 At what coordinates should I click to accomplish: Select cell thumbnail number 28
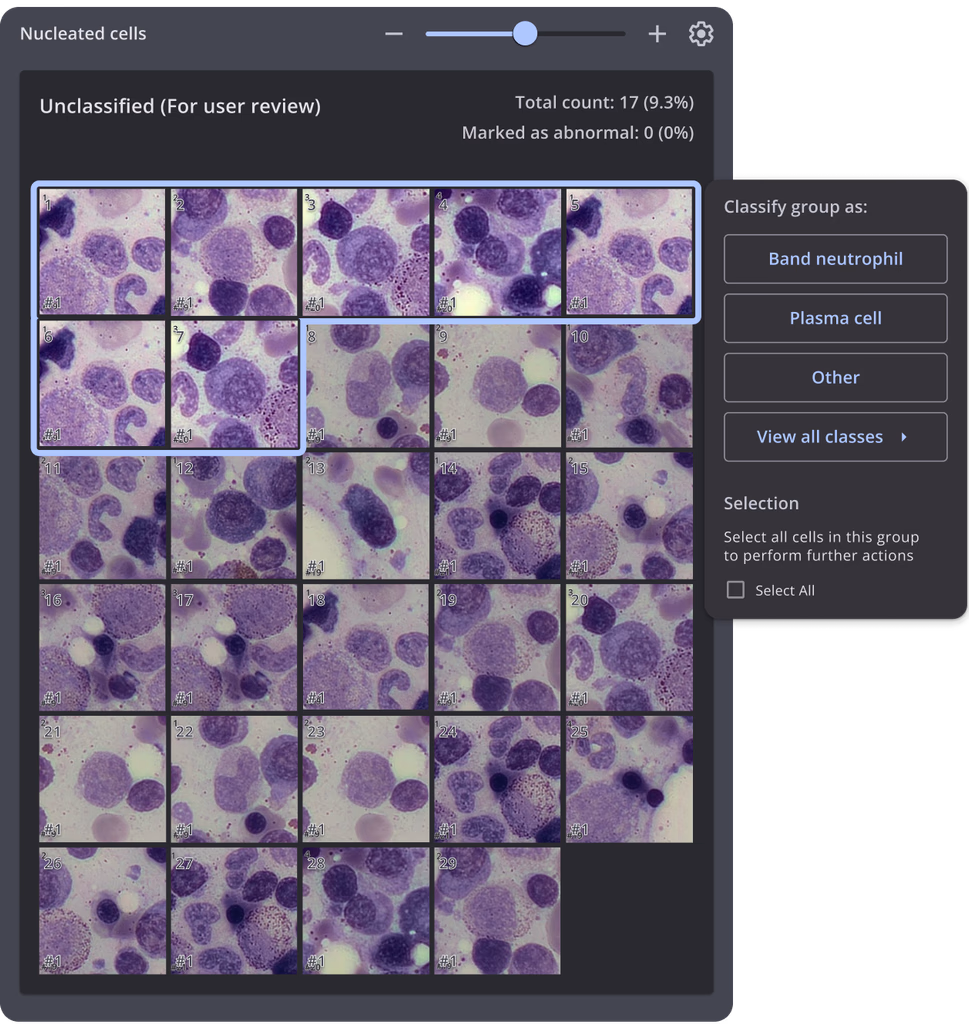tap(366, 912)
